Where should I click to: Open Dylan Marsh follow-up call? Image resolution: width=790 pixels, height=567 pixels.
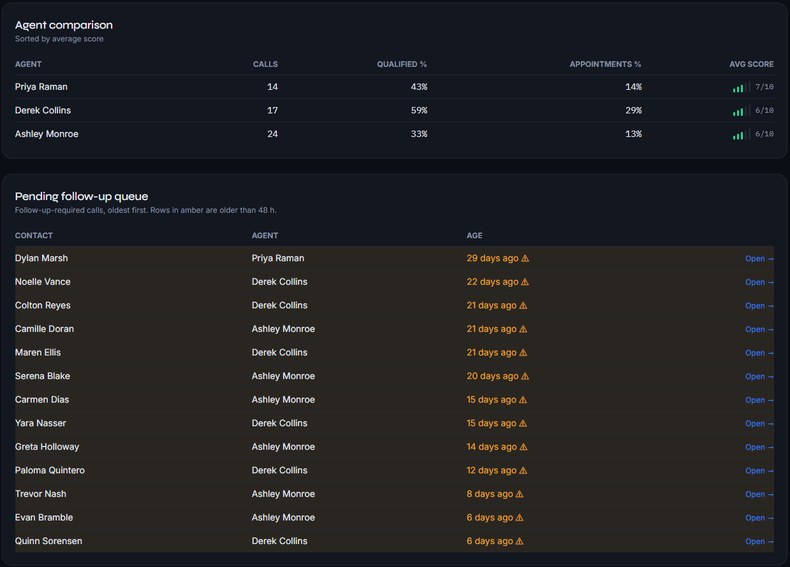(x=759, y=259)
